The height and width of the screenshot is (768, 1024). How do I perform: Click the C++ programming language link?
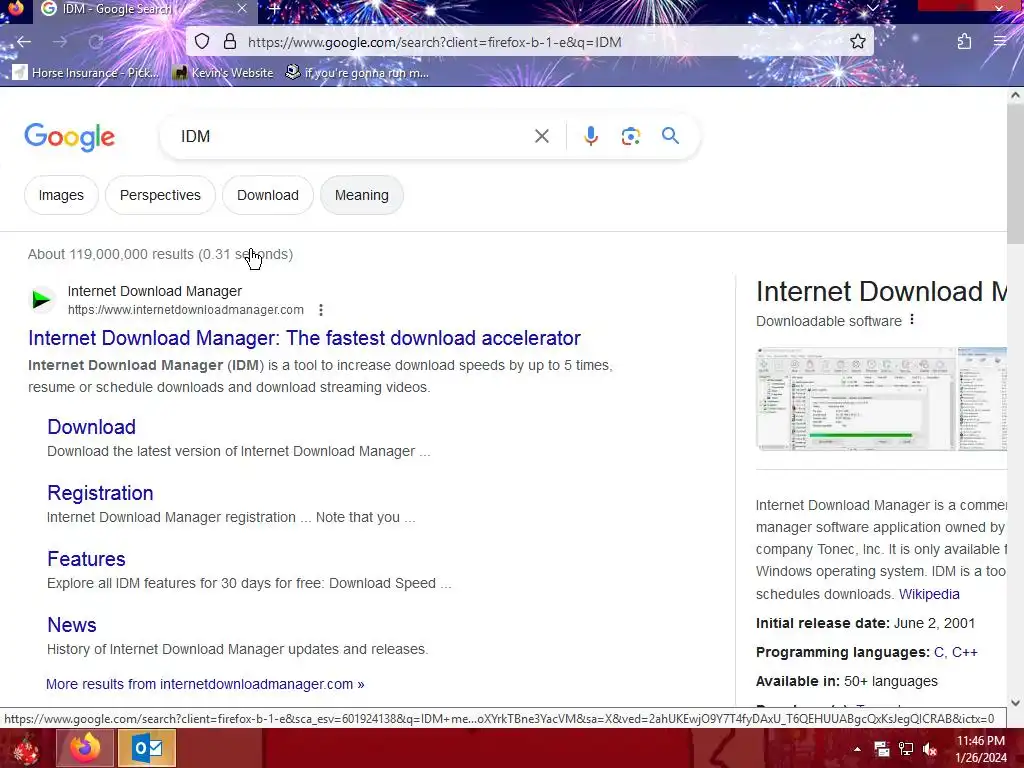[965, 652]
